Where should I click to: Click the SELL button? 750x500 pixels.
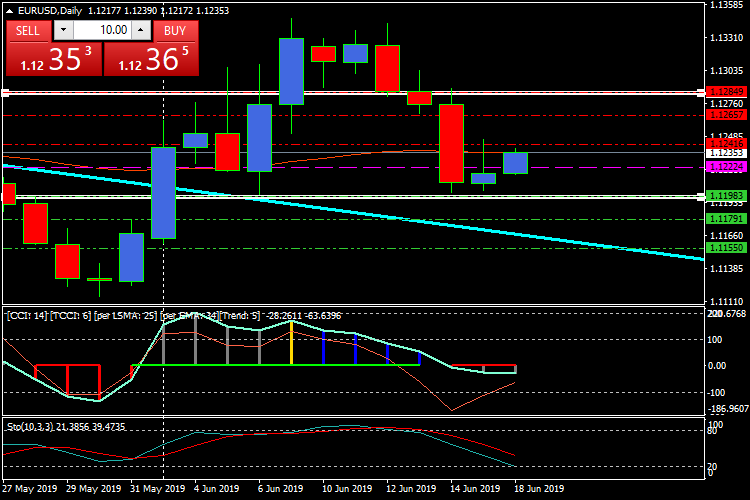click(x=28, y=31)
